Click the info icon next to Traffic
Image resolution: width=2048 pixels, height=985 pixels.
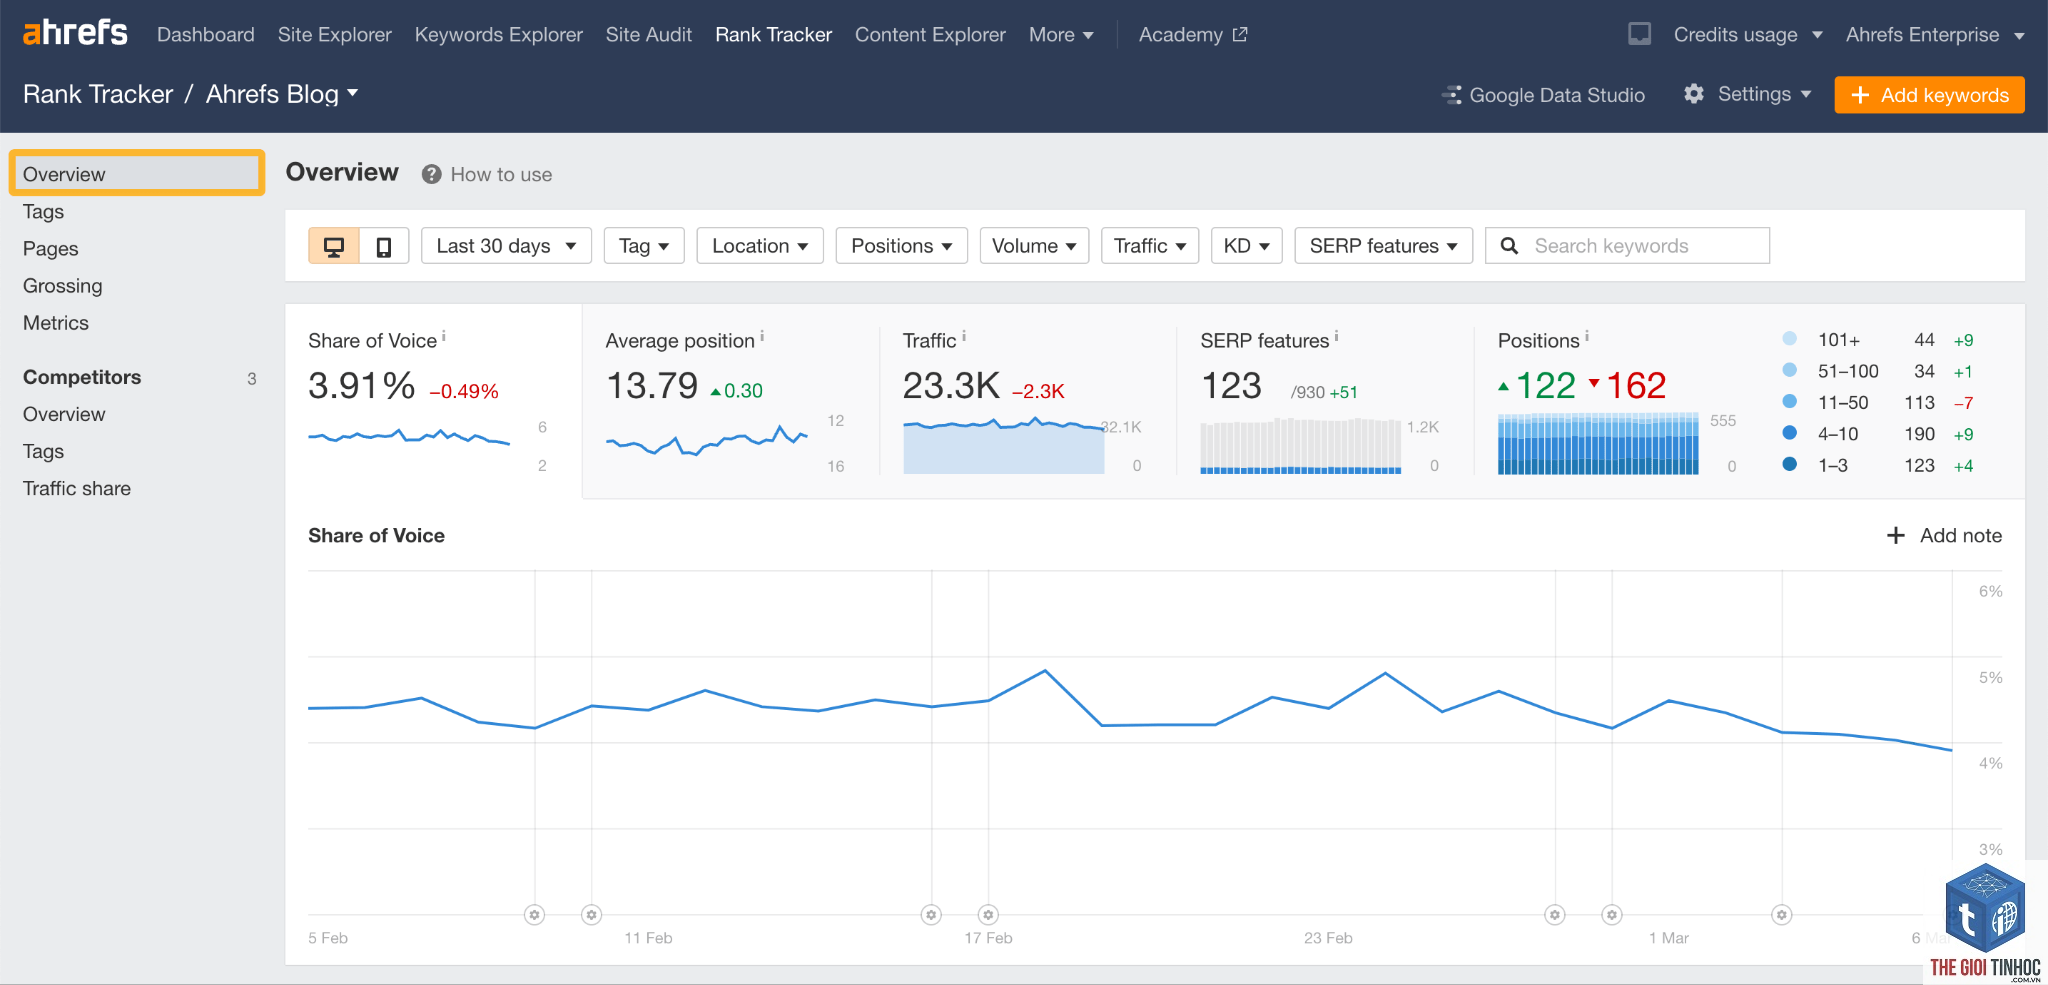tap(964, 337)
